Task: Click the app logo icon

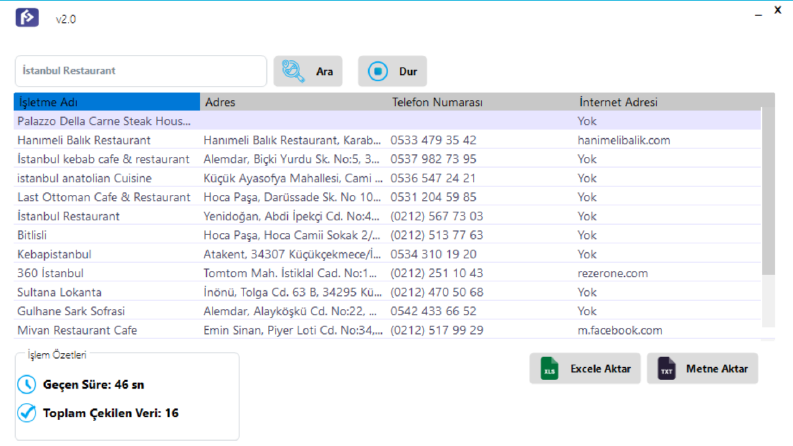Action: pos(27,18)
